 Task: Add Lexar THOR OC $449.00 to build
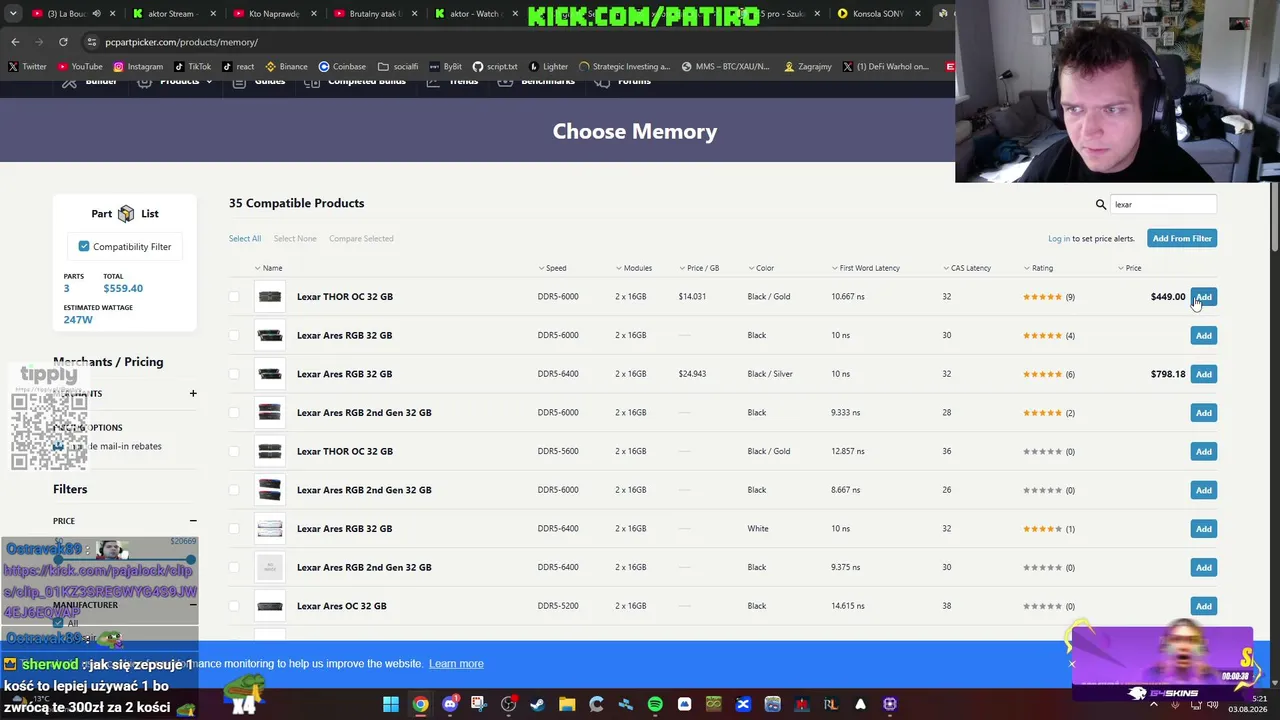point(1204,297)
